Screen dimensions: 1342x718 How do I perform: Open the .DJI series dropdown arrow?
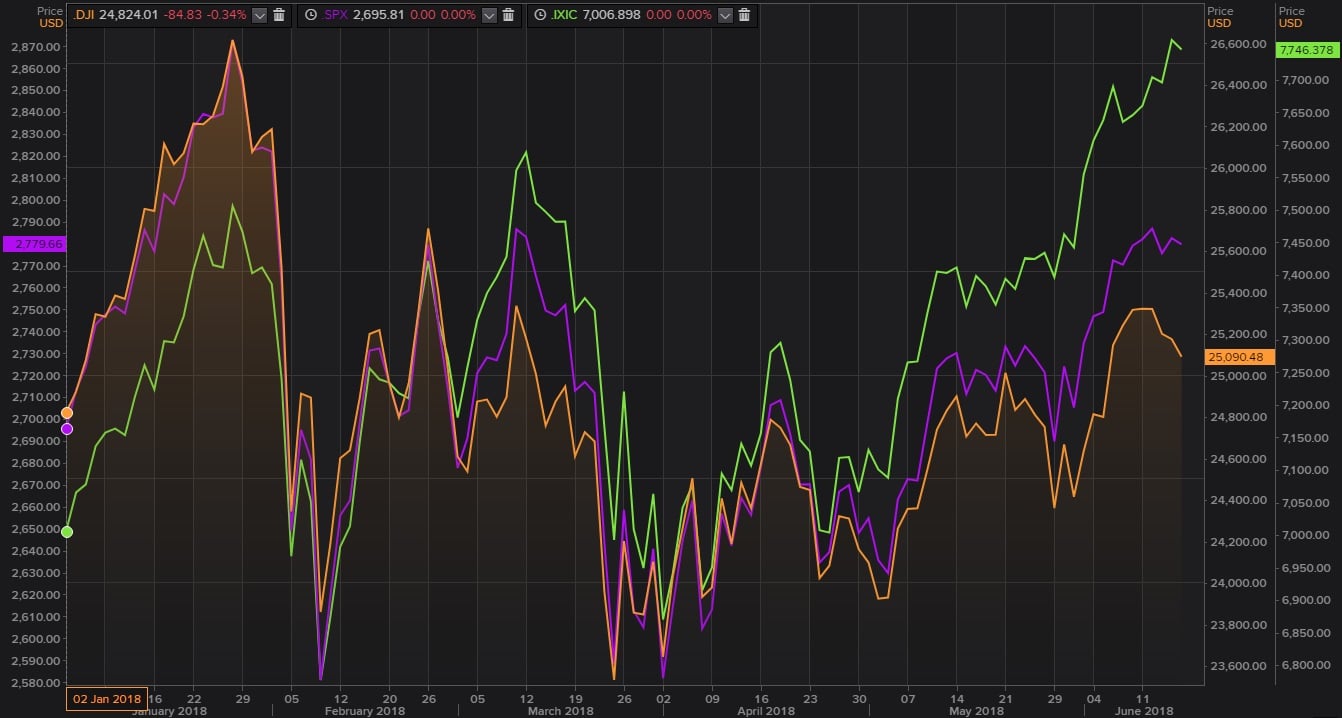pyautogui.click(x=259, y=15)
